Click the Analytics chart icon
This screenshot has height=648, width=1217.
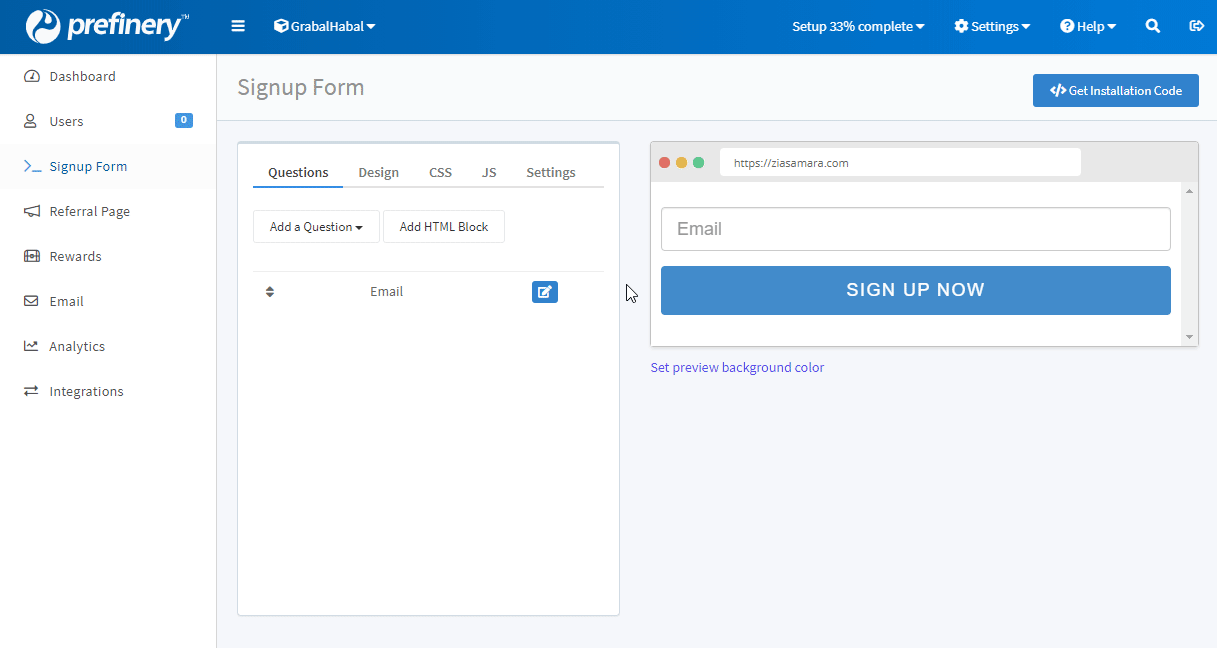[30, 346]
